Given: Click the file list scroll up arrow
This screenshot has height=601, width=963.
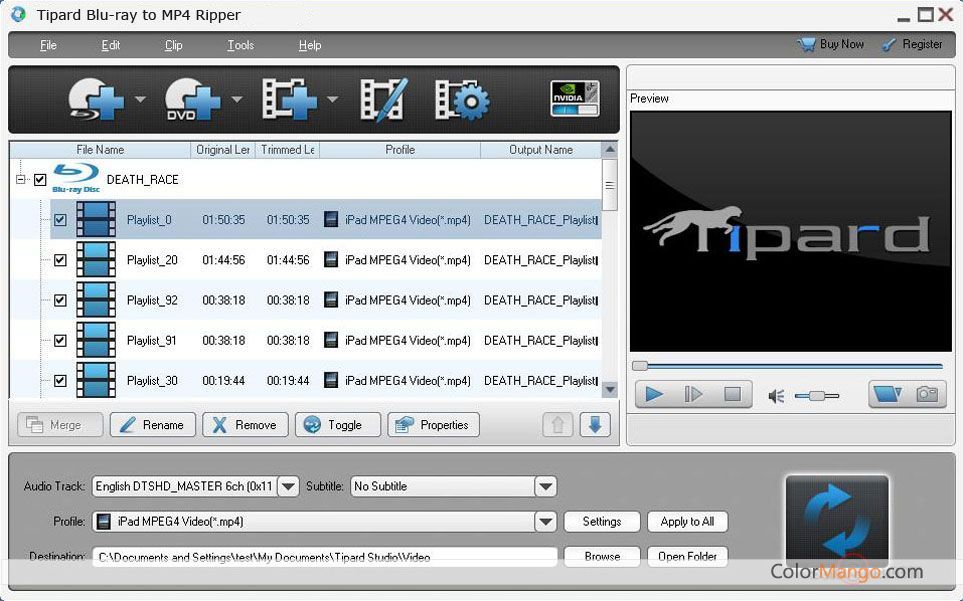Looking at the screenshot, I should (609, 149).
